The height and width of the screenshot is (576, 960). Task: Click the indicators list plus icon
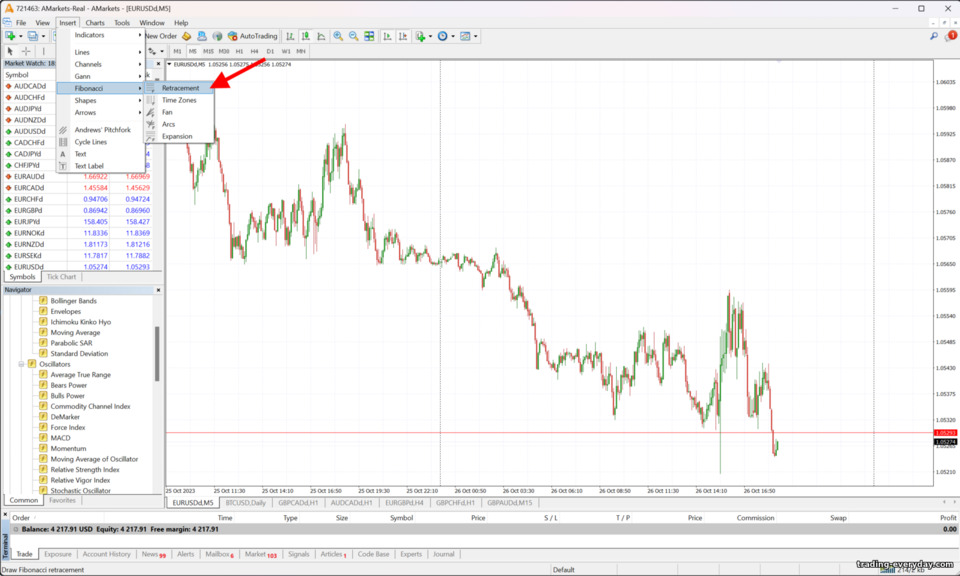pyautogui.click(x=420, y=36)
